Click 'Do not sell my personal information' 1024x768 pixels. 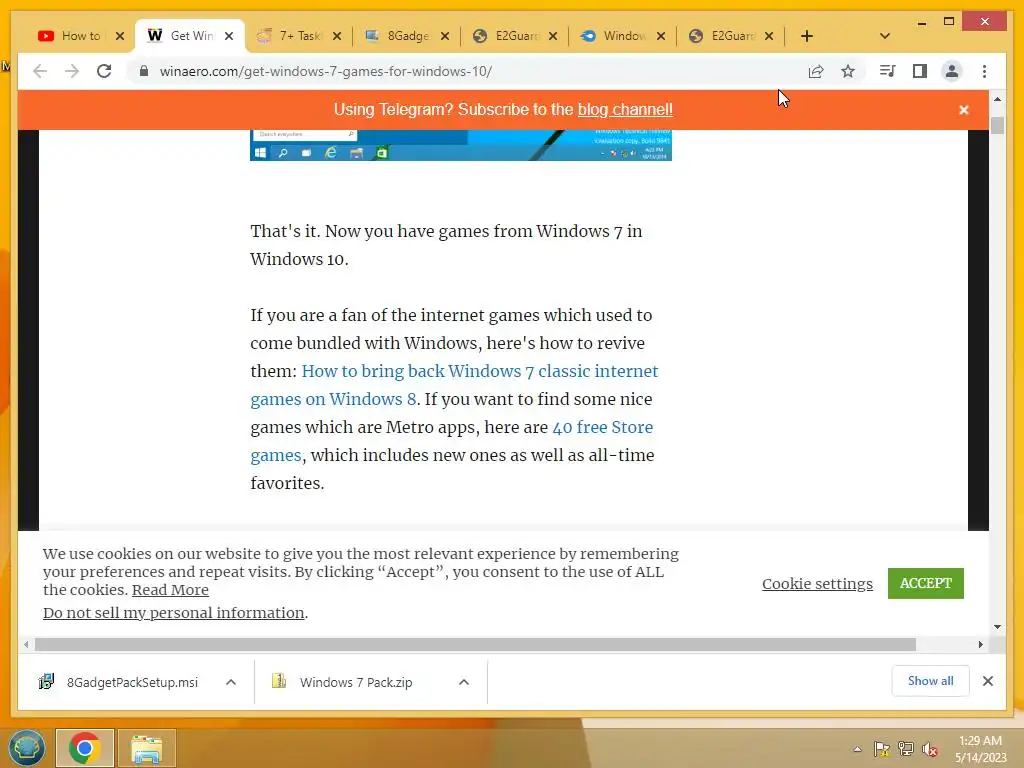(174, 613)
